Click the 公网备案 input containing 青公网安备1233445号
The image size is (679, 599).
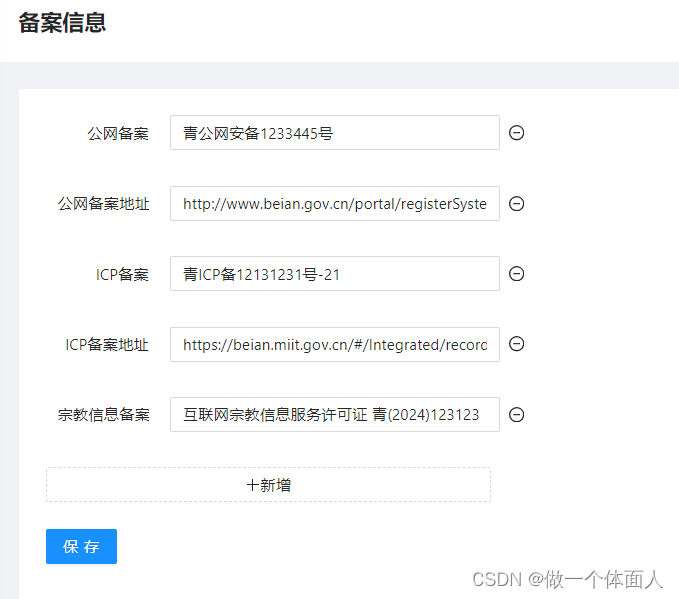335,133
